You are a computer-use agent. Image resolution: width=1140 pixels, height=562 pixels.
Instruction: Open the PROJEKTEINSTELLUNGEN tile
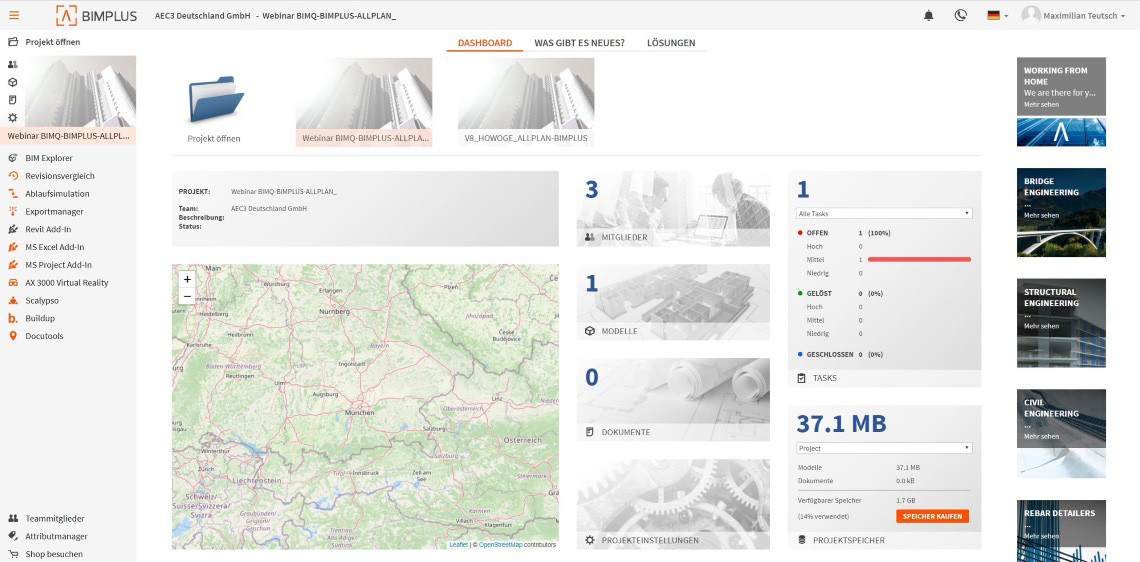coord(673,503)
